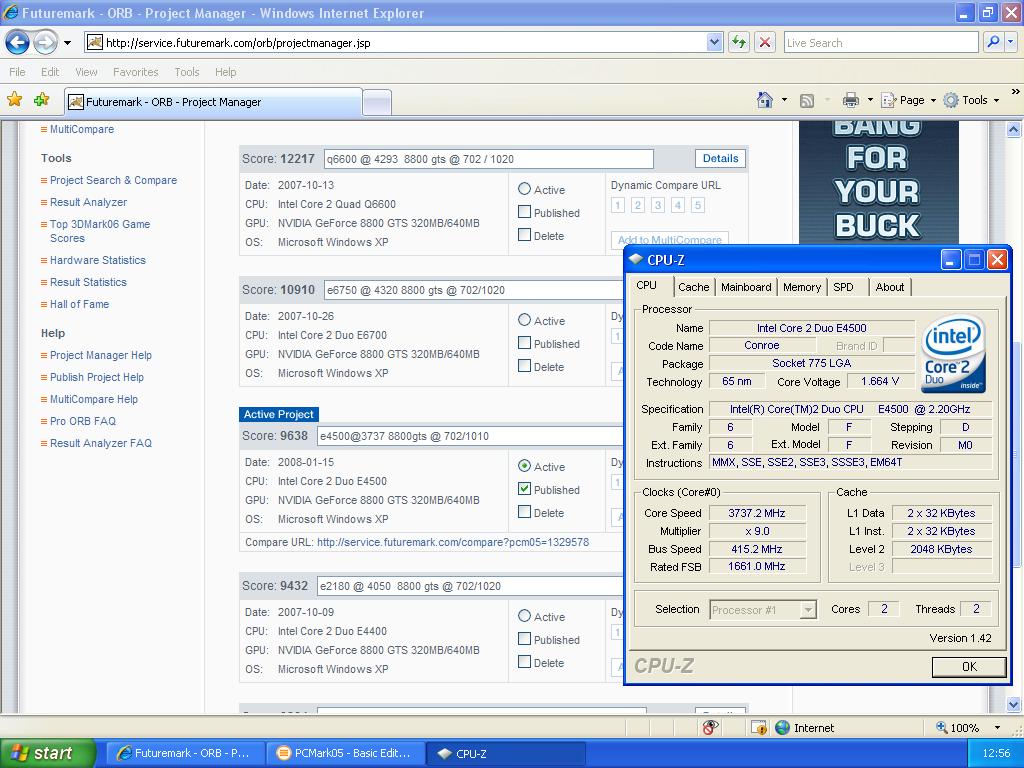The image size is (1024, 768).
Task: Uncheck Published for score 9638 project
Action: click(x=524, y=488)
